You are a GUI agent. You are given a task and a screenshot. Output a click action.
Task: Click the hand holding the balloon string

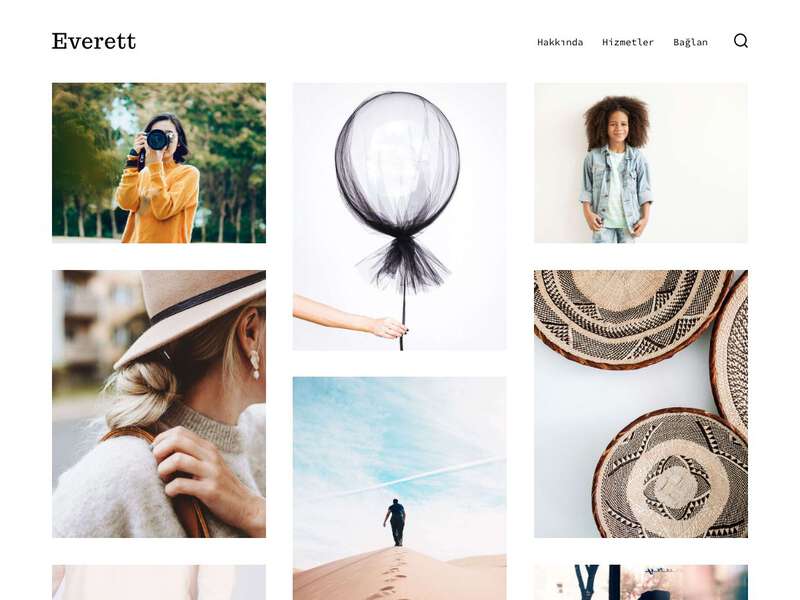pyautogui.click(x=387, y=328)
